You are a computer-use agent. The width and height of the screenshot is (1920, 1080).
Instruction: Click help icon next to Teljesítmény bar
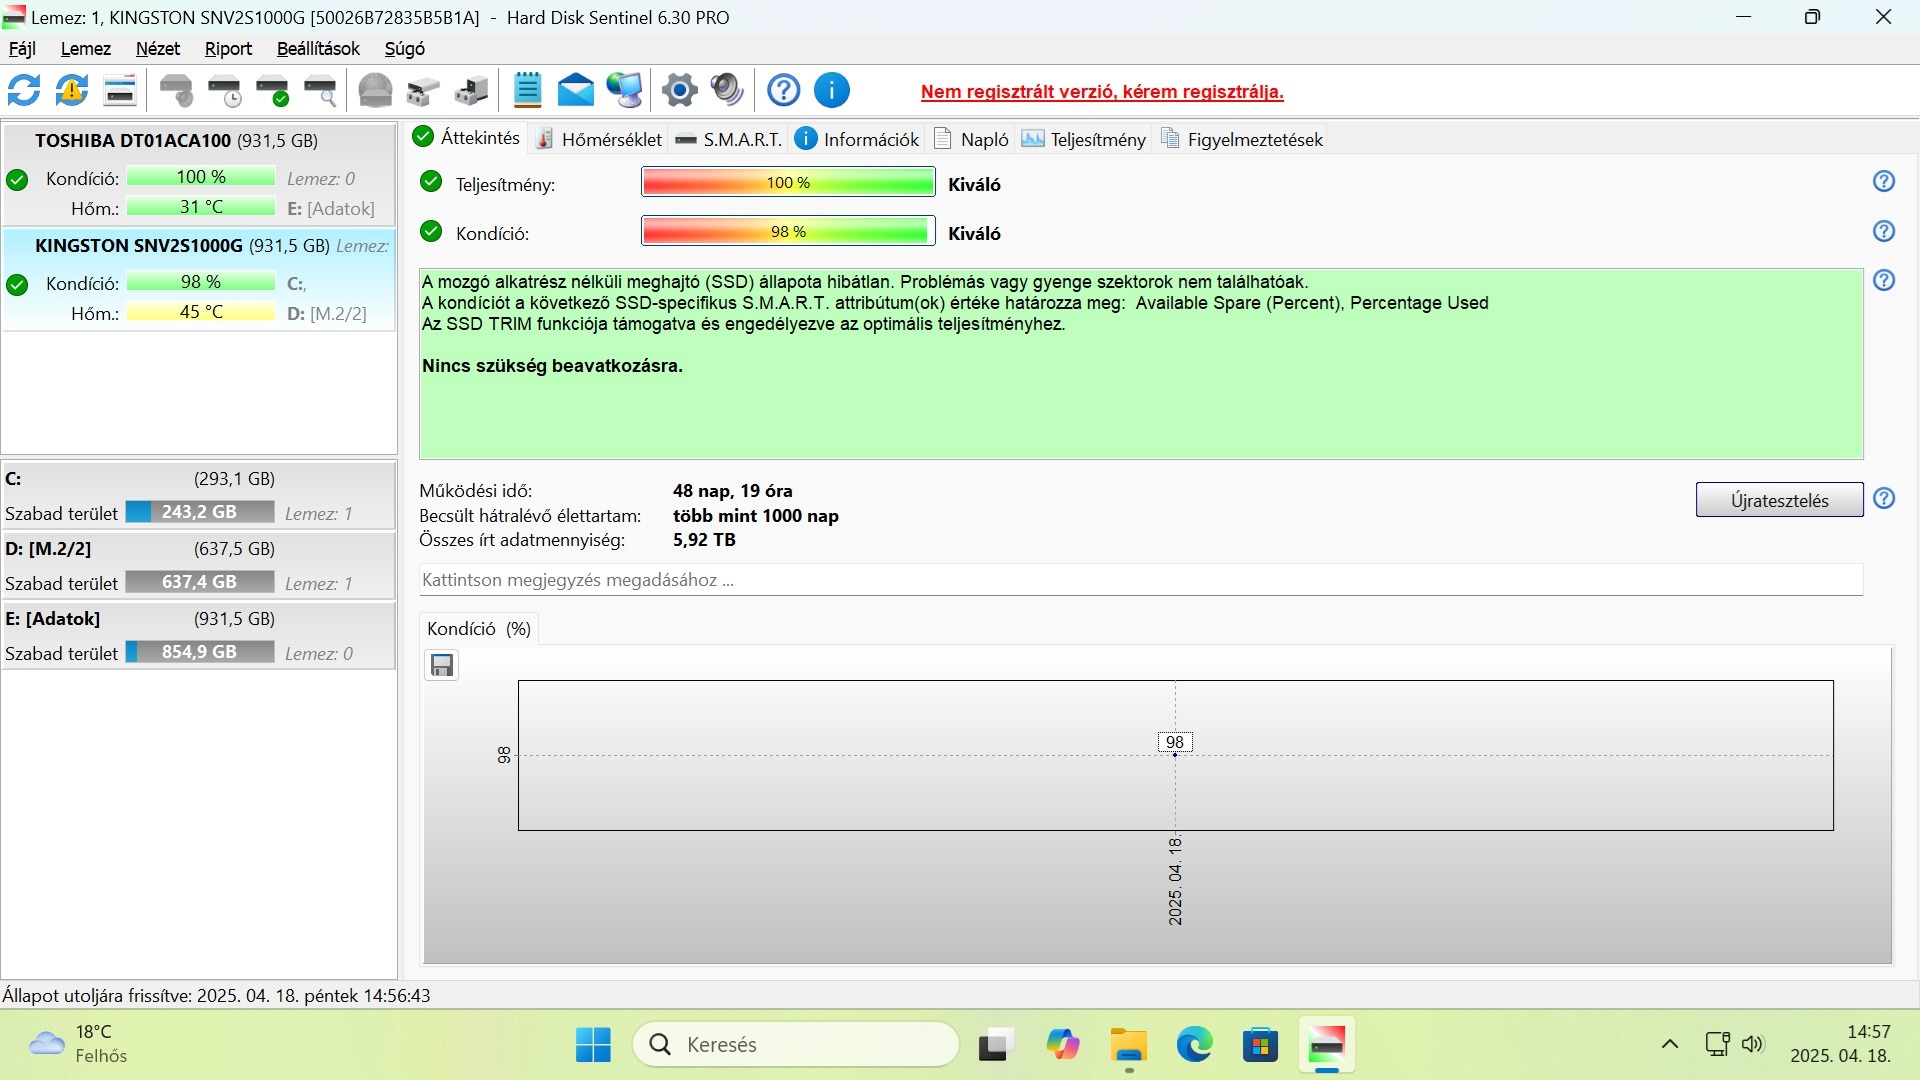pos(1884,182)
